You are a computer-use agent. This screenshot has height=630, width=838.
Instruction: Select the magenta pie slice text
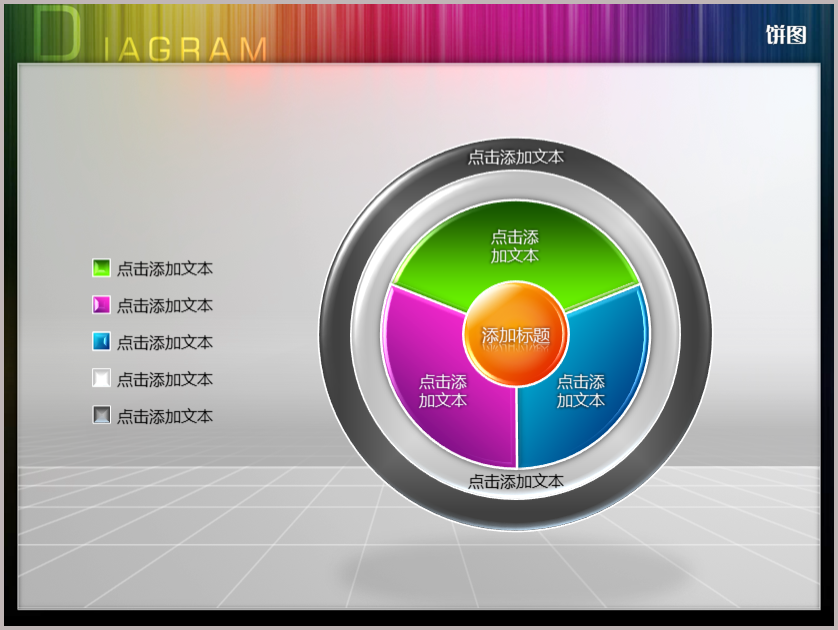(x=443, y=391)
